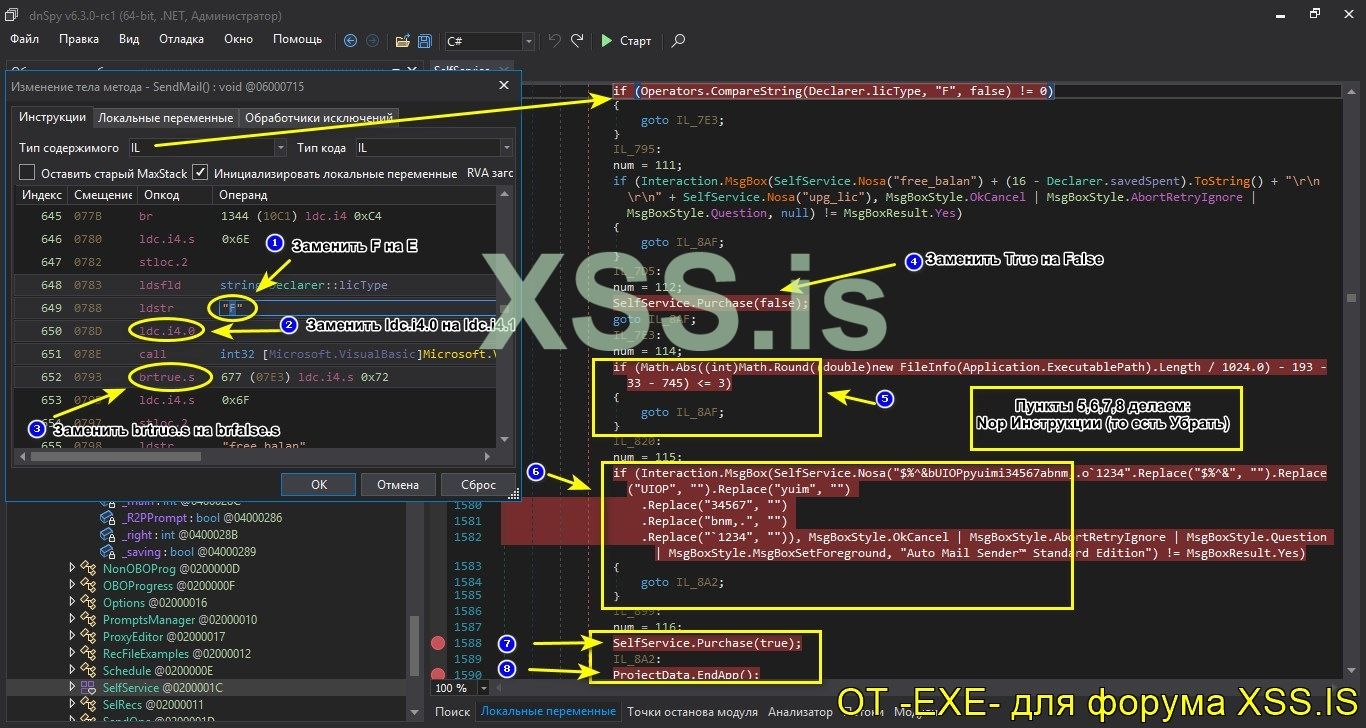Viewport: 1366px width, 728px height.
Task: Toggle 'Оставить старый MaxStack' checkbox
Action: click(x=27, y=173)
